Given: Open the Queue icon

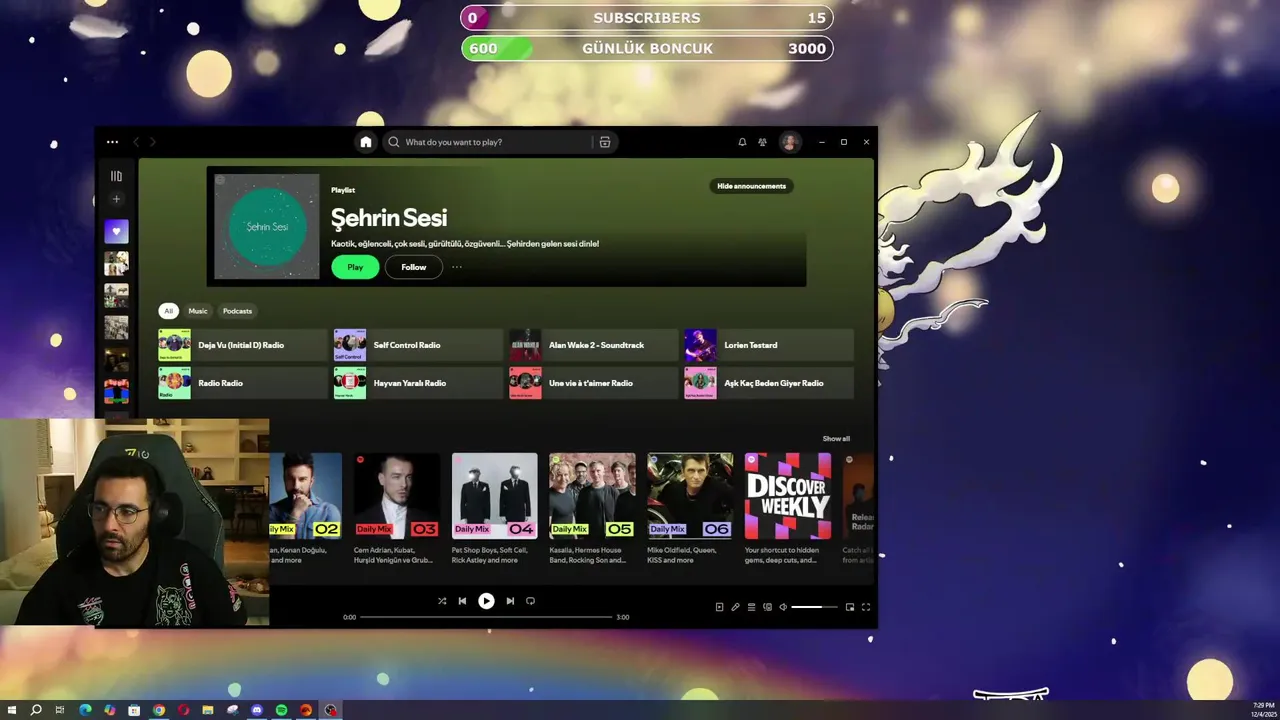Looking at the screenshot, I should coord(751,607).
